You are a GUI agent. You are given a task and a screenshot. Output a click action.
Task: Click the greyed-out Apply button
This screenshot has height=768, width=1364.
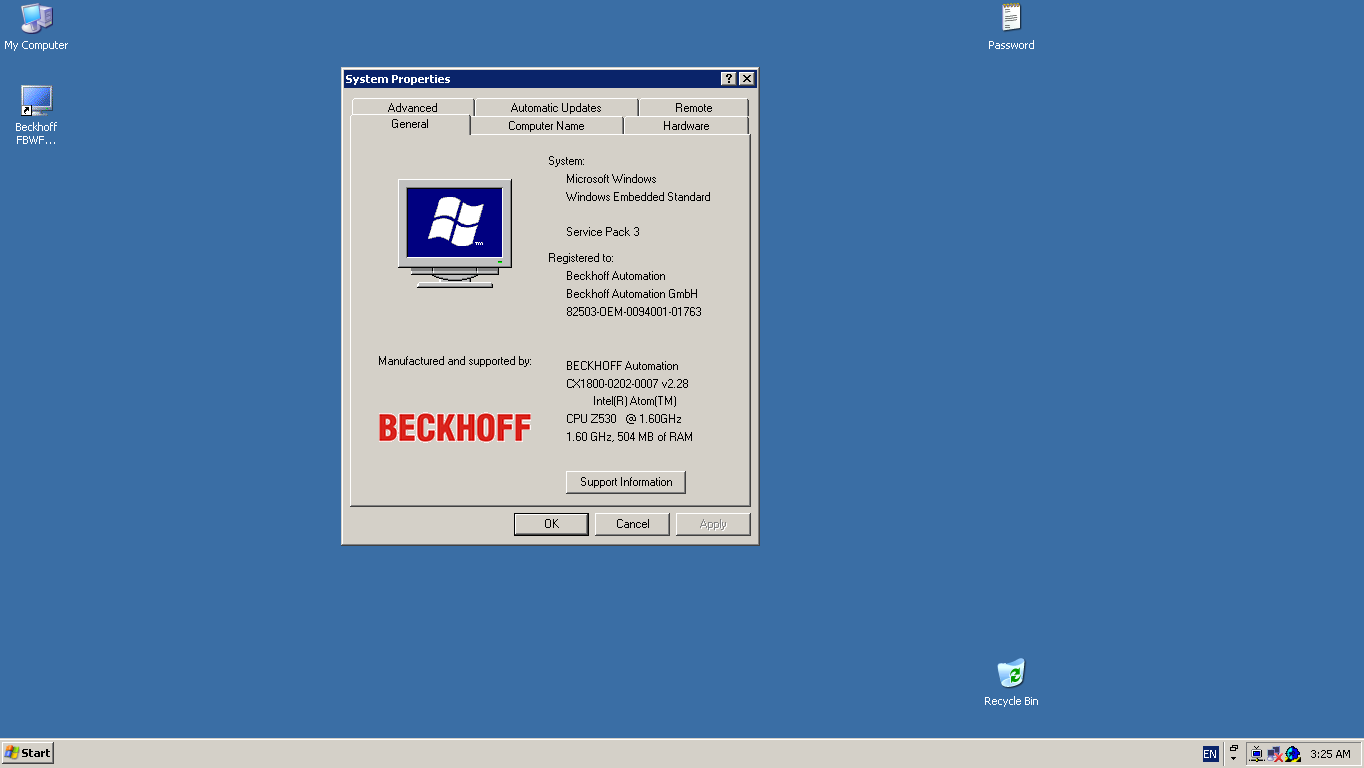(x=713, y=524)
